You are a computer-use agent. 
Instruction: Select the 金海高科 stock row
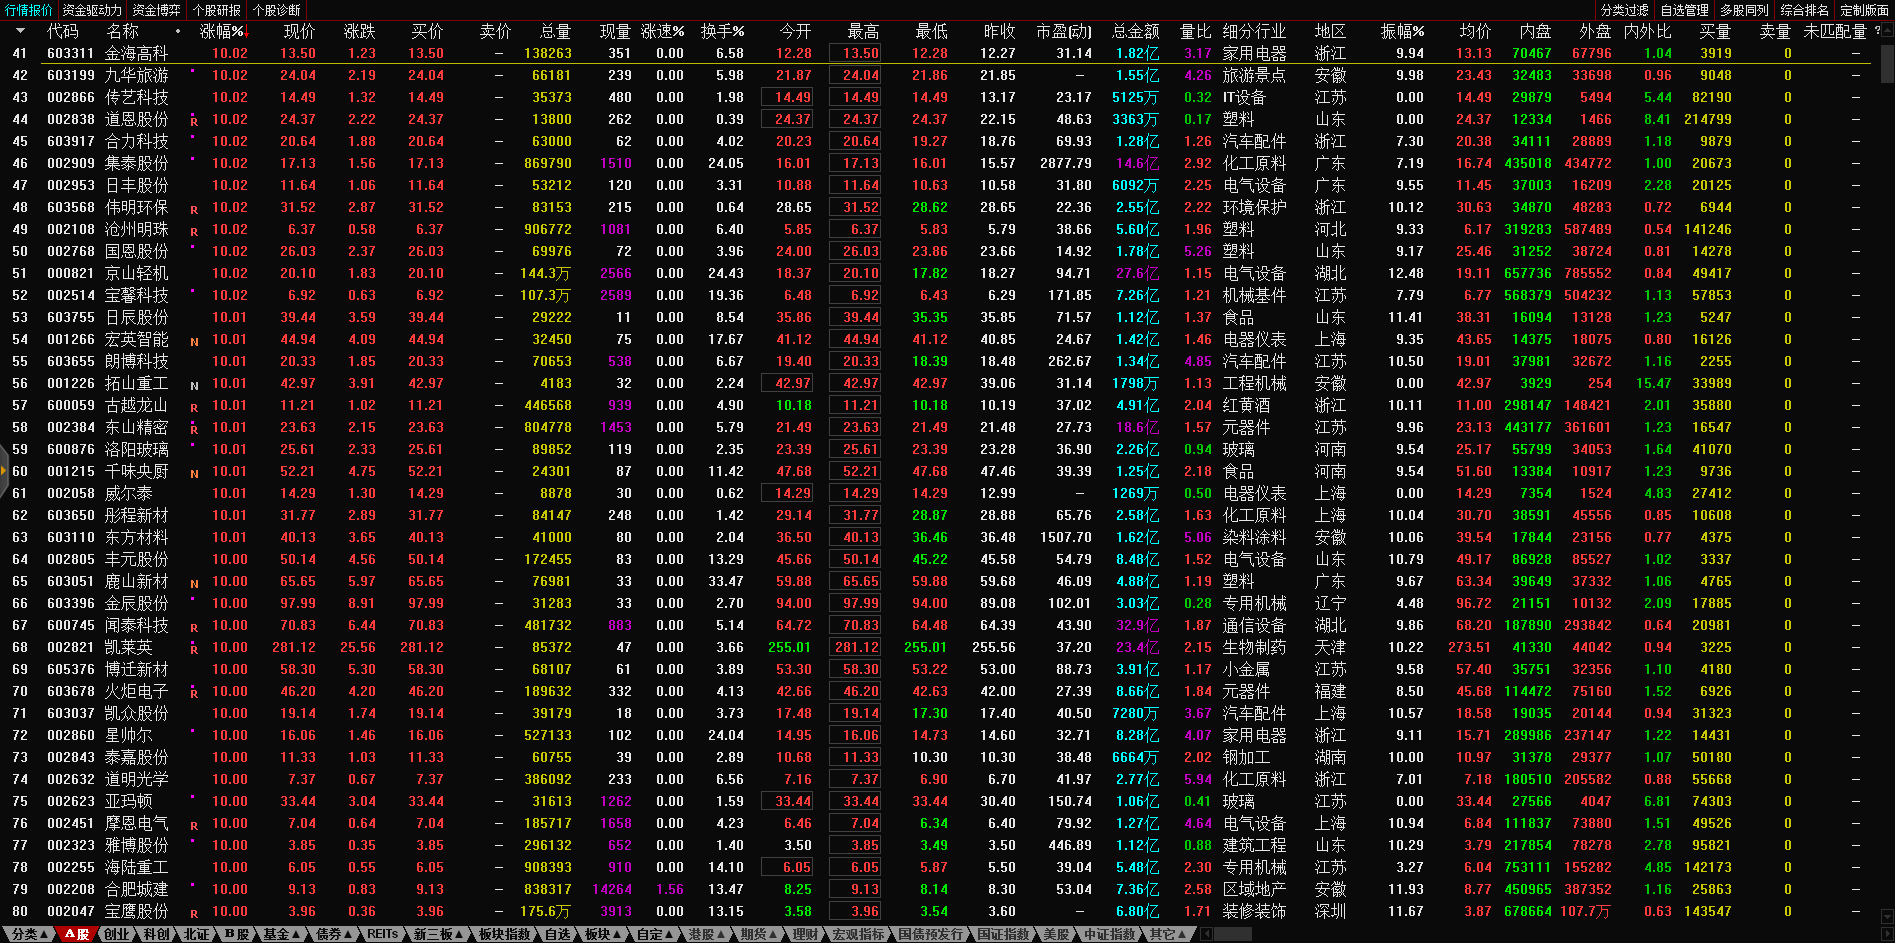point(136,53)
